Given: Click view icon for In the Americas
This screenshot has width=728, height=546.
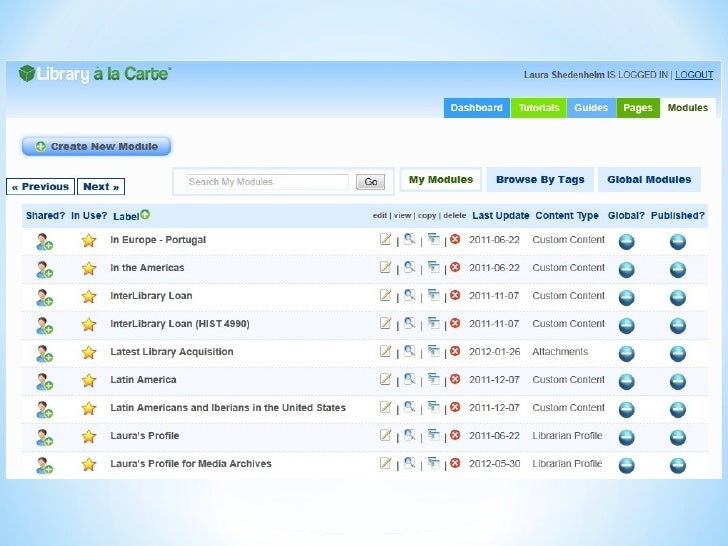Looking at the screenshot, I should (409, 268).
